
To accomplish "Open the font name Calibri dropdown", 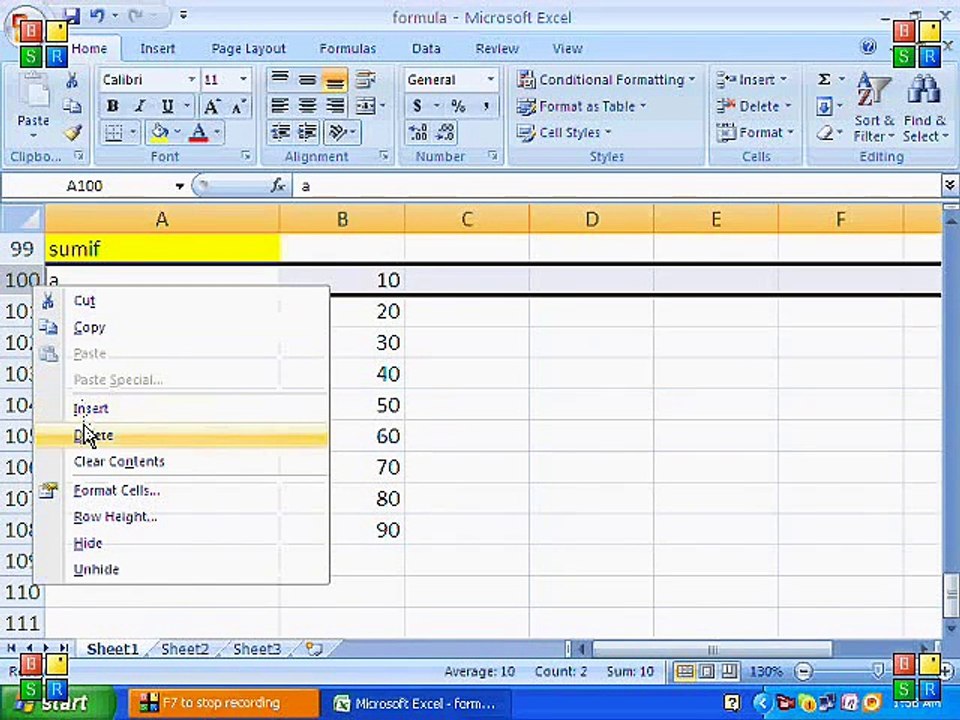I will pyautogui.click(x=192, y=80).
